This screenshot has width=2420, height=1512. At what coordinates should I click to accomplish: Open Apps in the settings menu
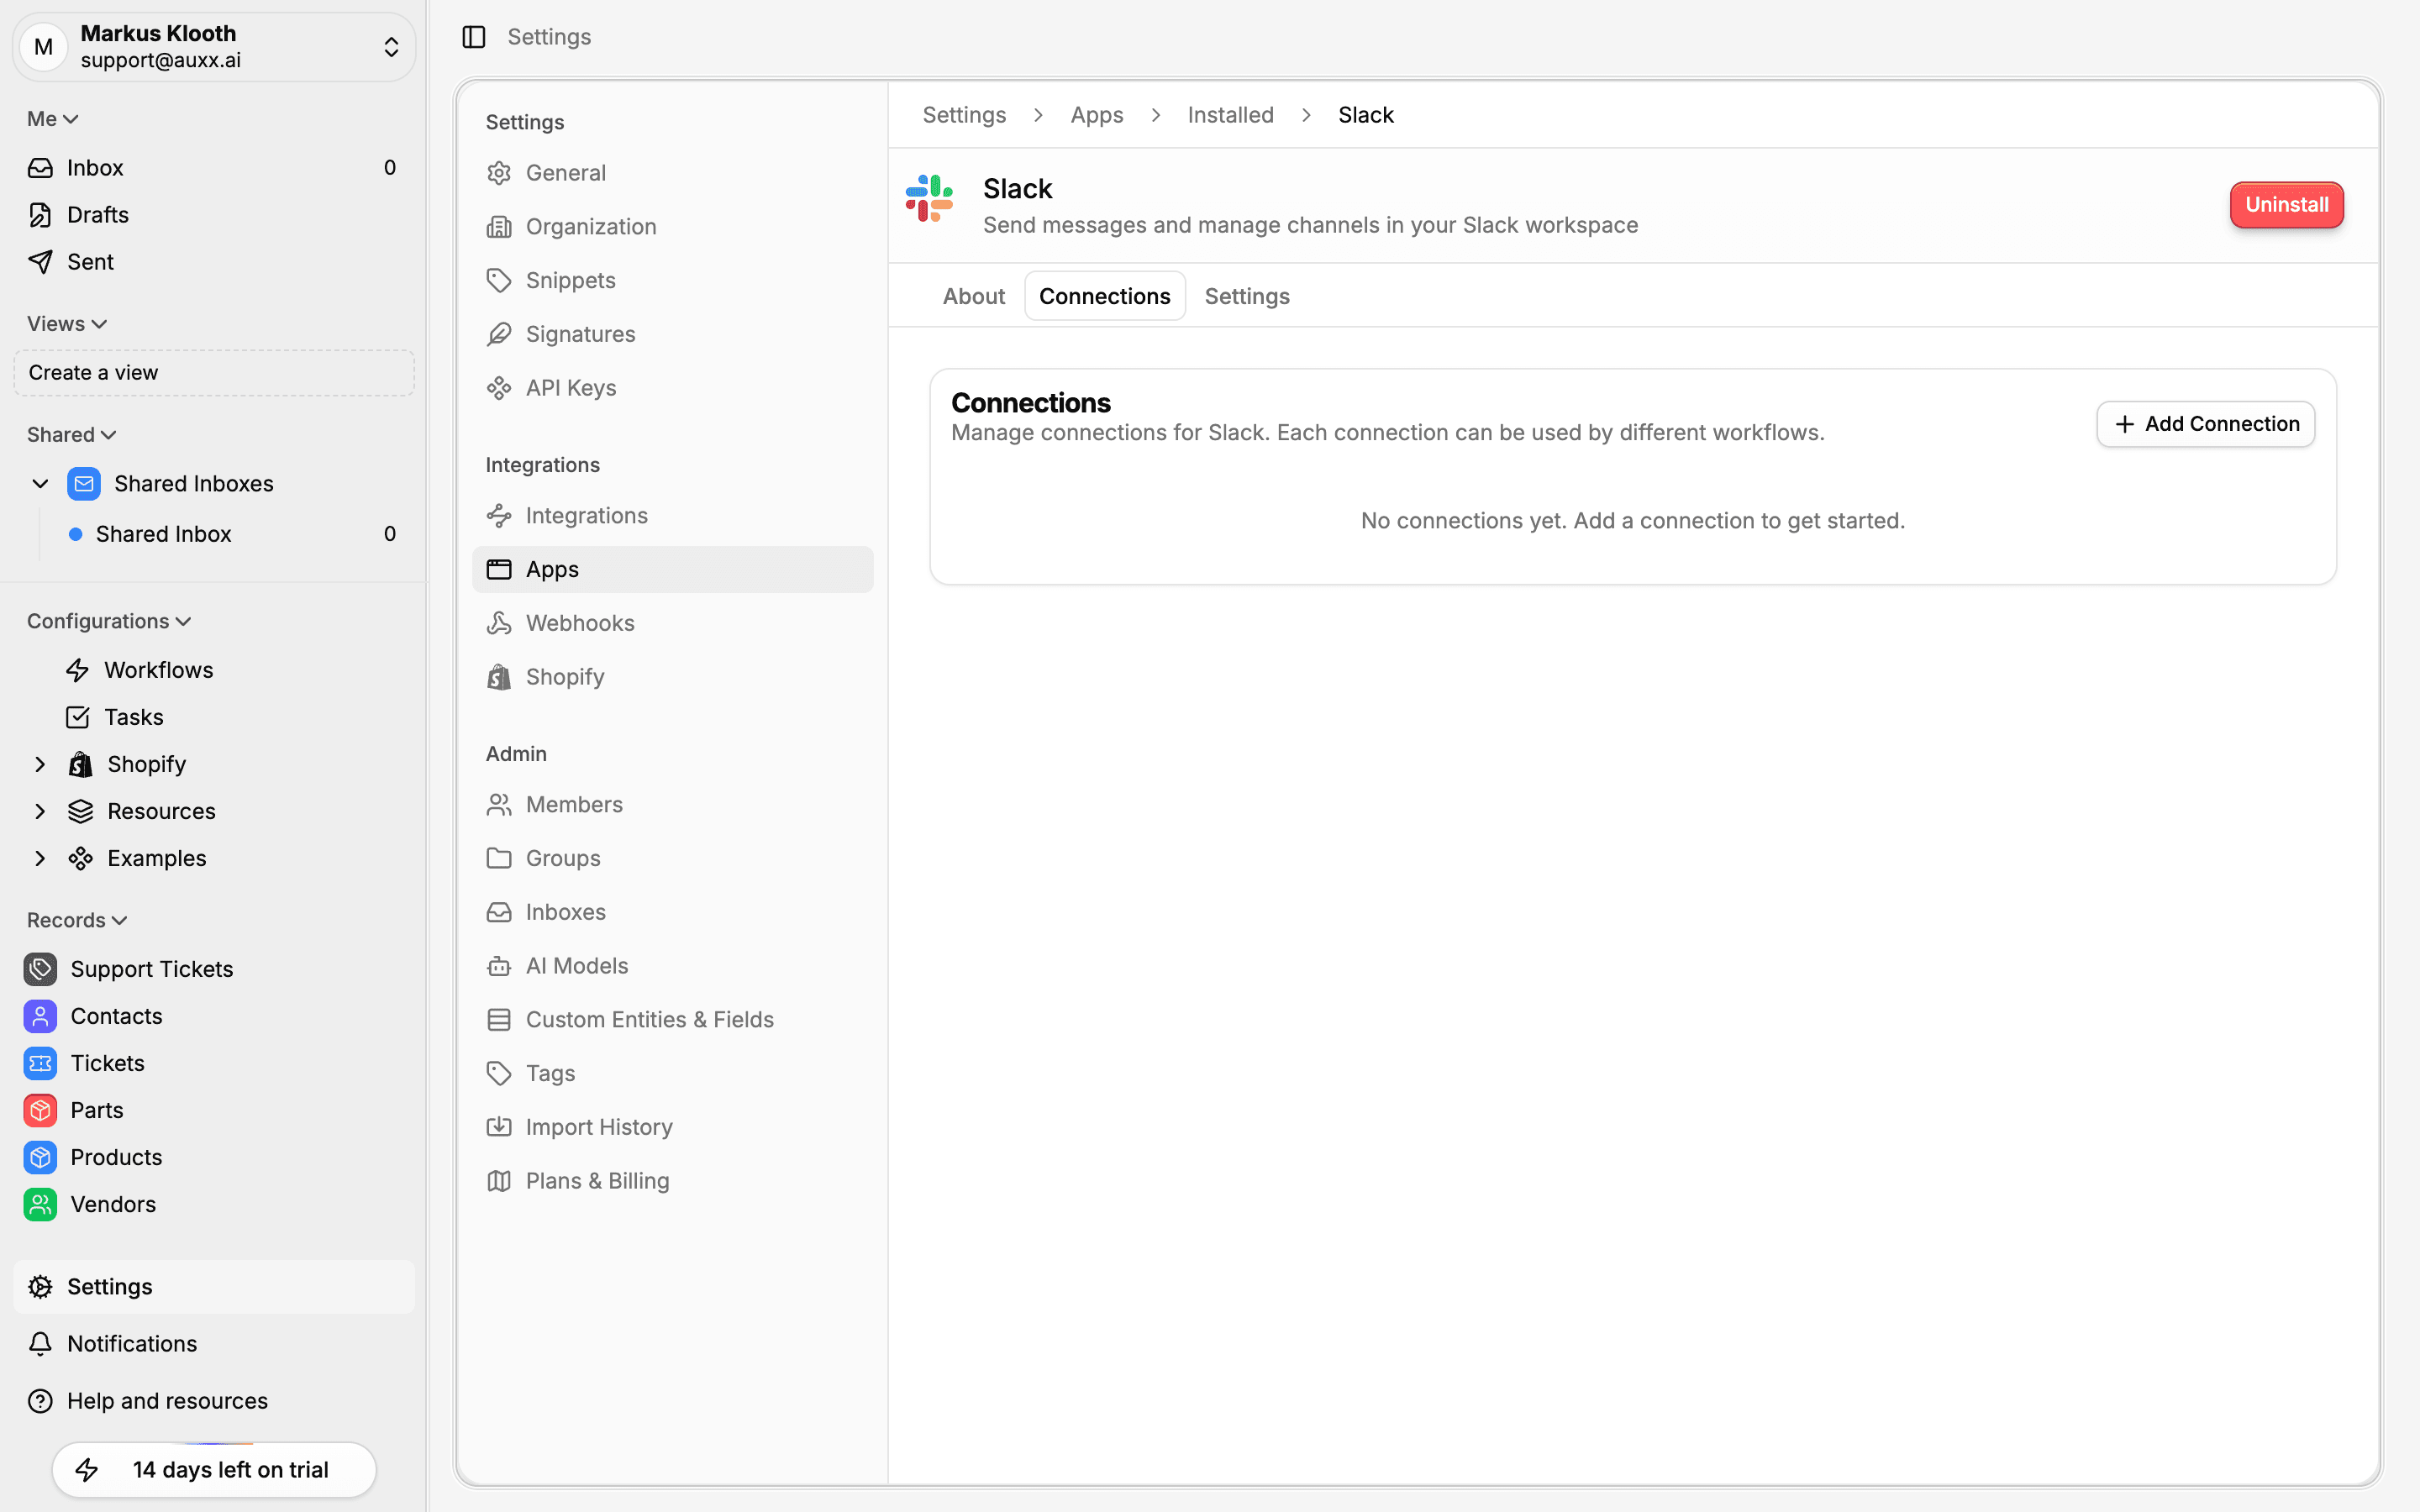(x=673, y=569)
